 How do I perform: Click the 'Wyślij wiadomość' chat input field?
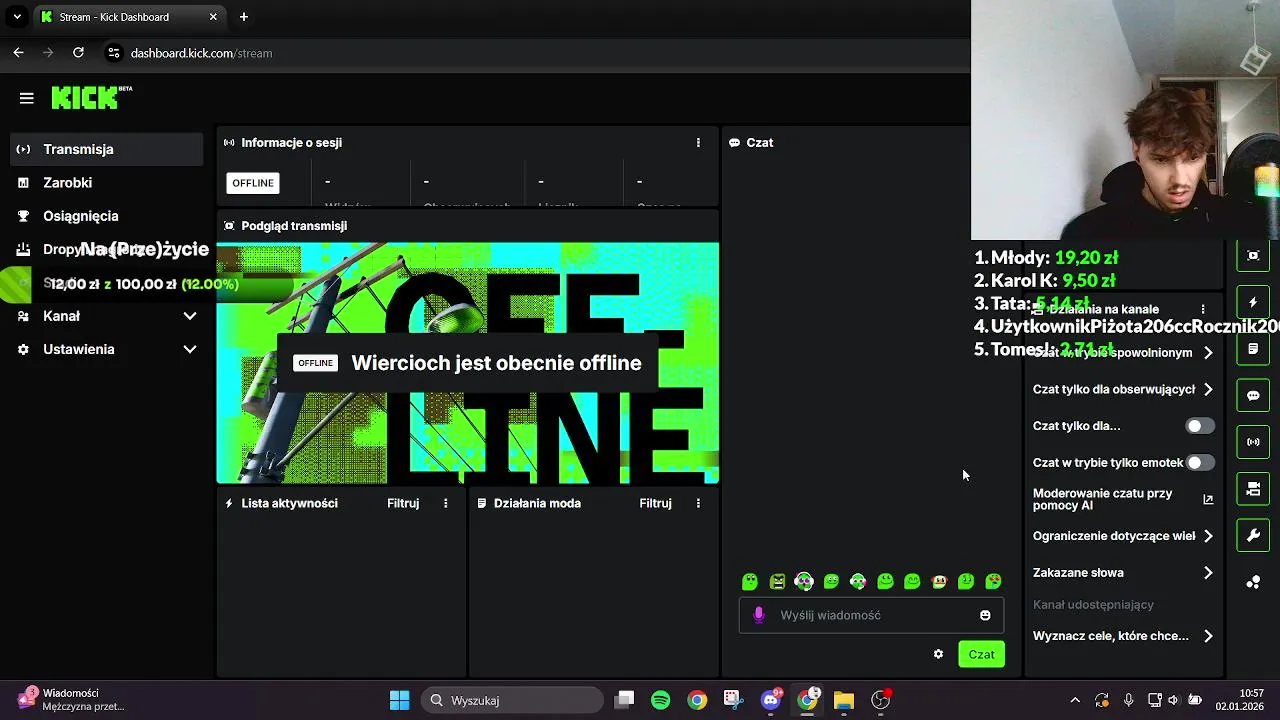tap(870, 615)
